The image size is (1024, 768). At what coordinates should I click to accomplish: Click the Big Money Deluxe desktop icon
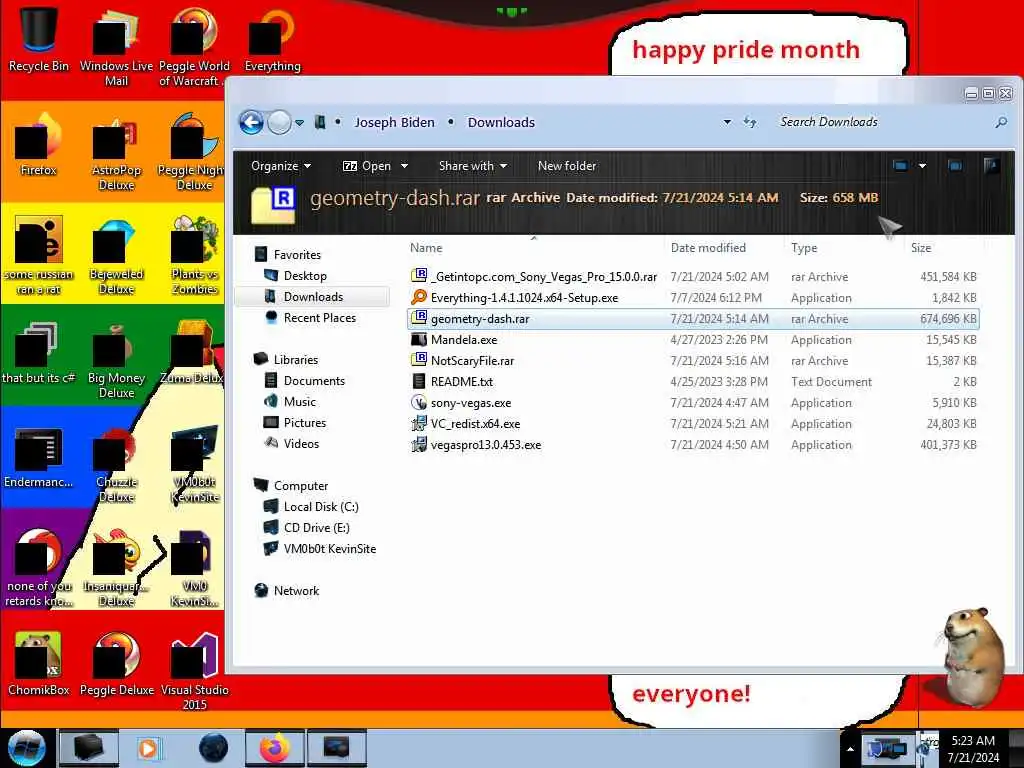point(116,361)
